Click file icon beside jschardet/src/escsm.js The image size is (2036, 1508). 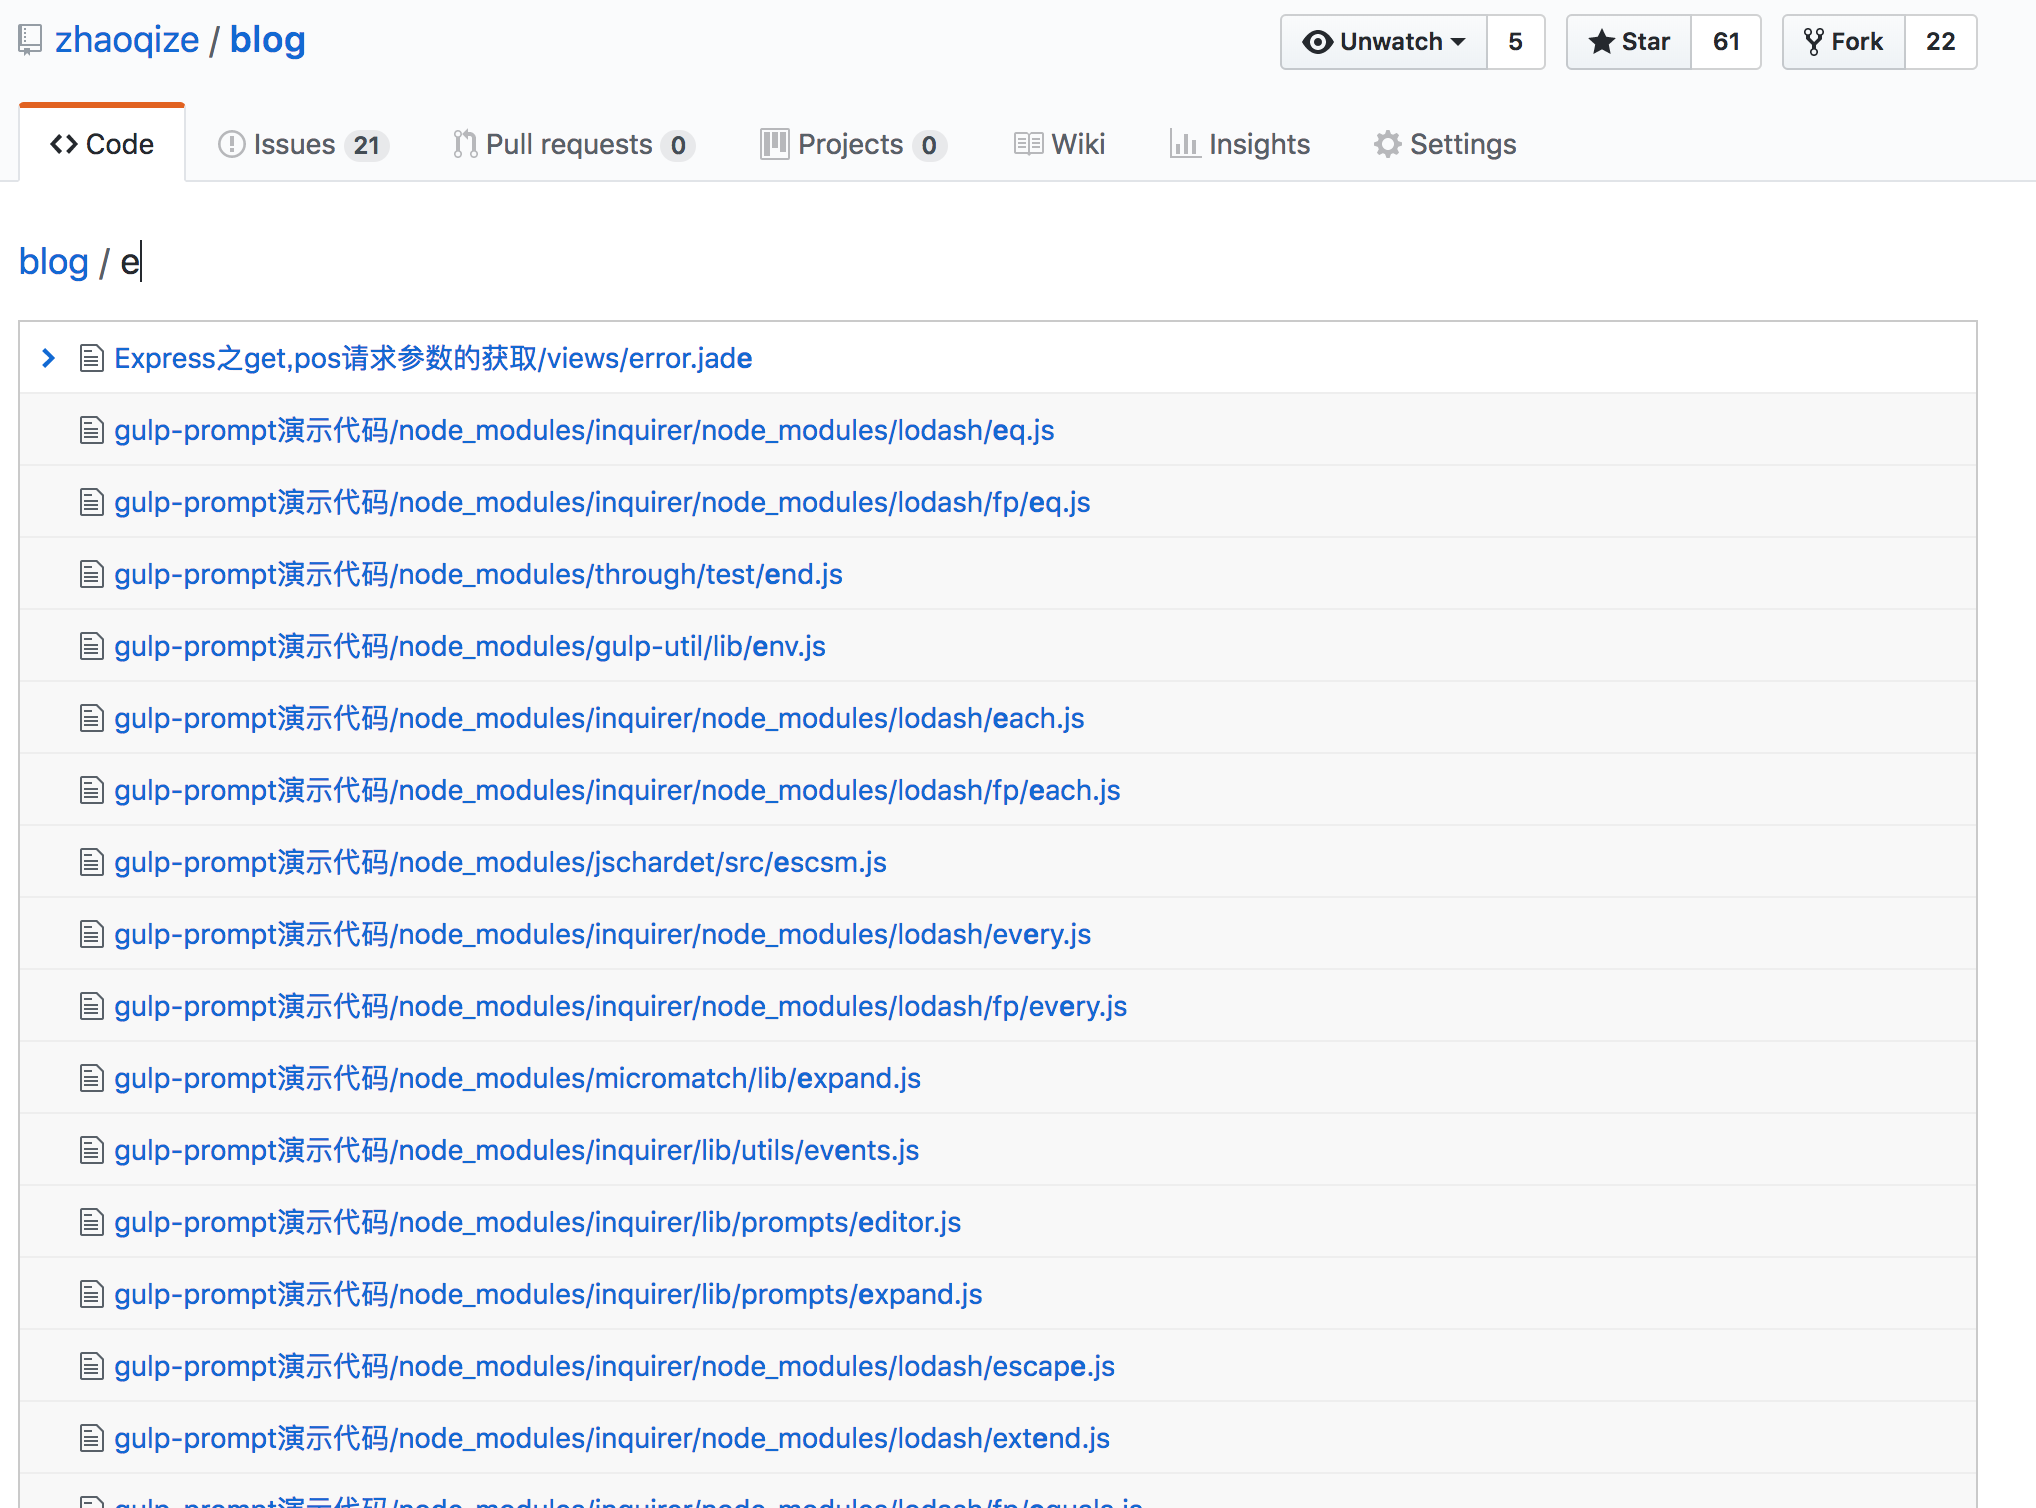pyautogui.click(x=92, y=862)
